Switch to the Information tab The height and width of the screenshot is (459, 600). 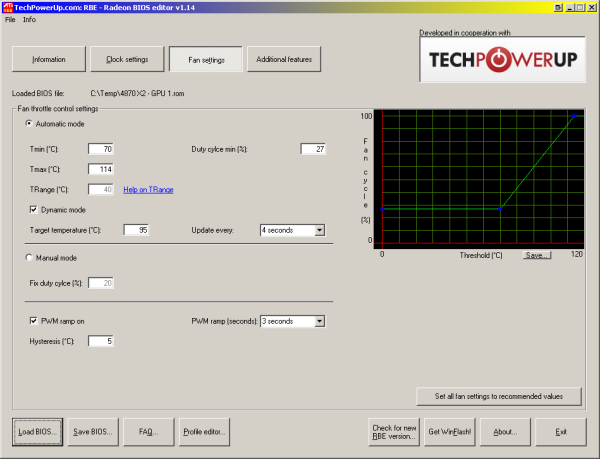point(49,59)
